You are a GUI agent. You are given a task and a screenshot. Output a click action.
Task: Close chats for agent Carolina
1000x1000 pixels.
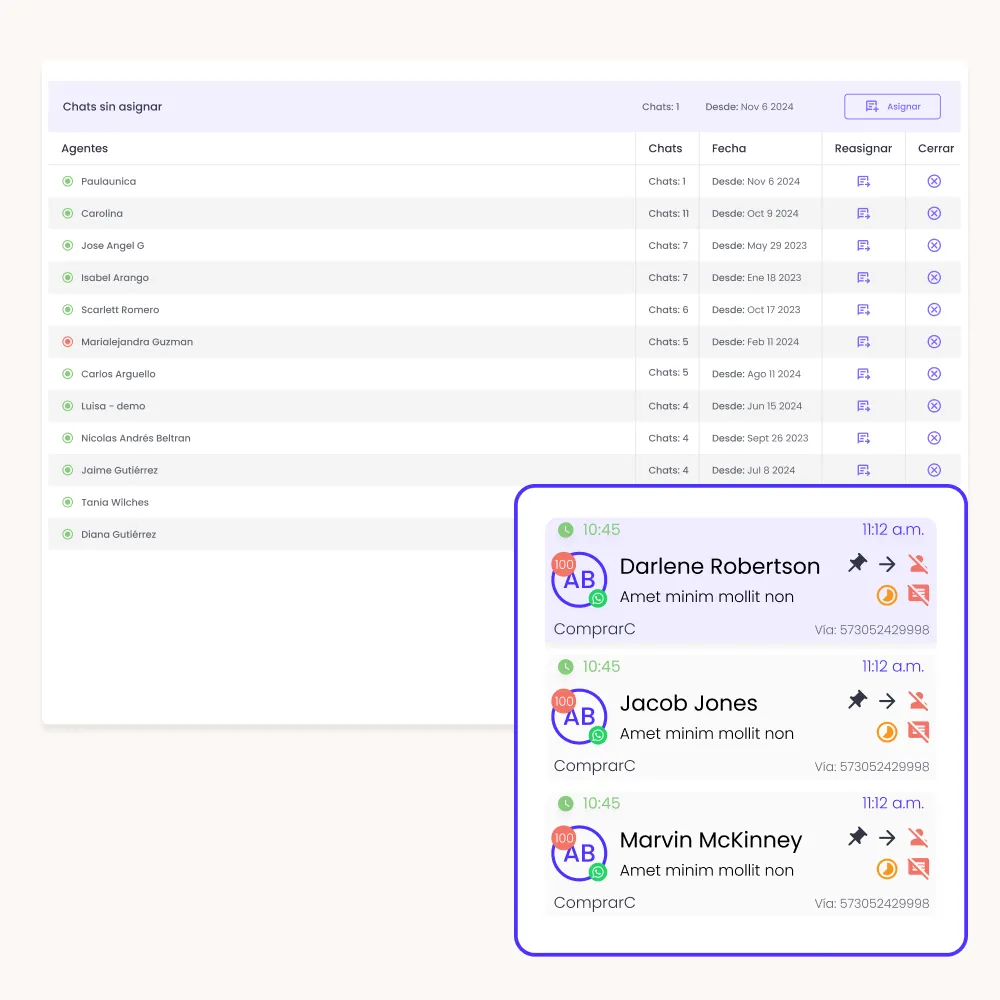934,214
